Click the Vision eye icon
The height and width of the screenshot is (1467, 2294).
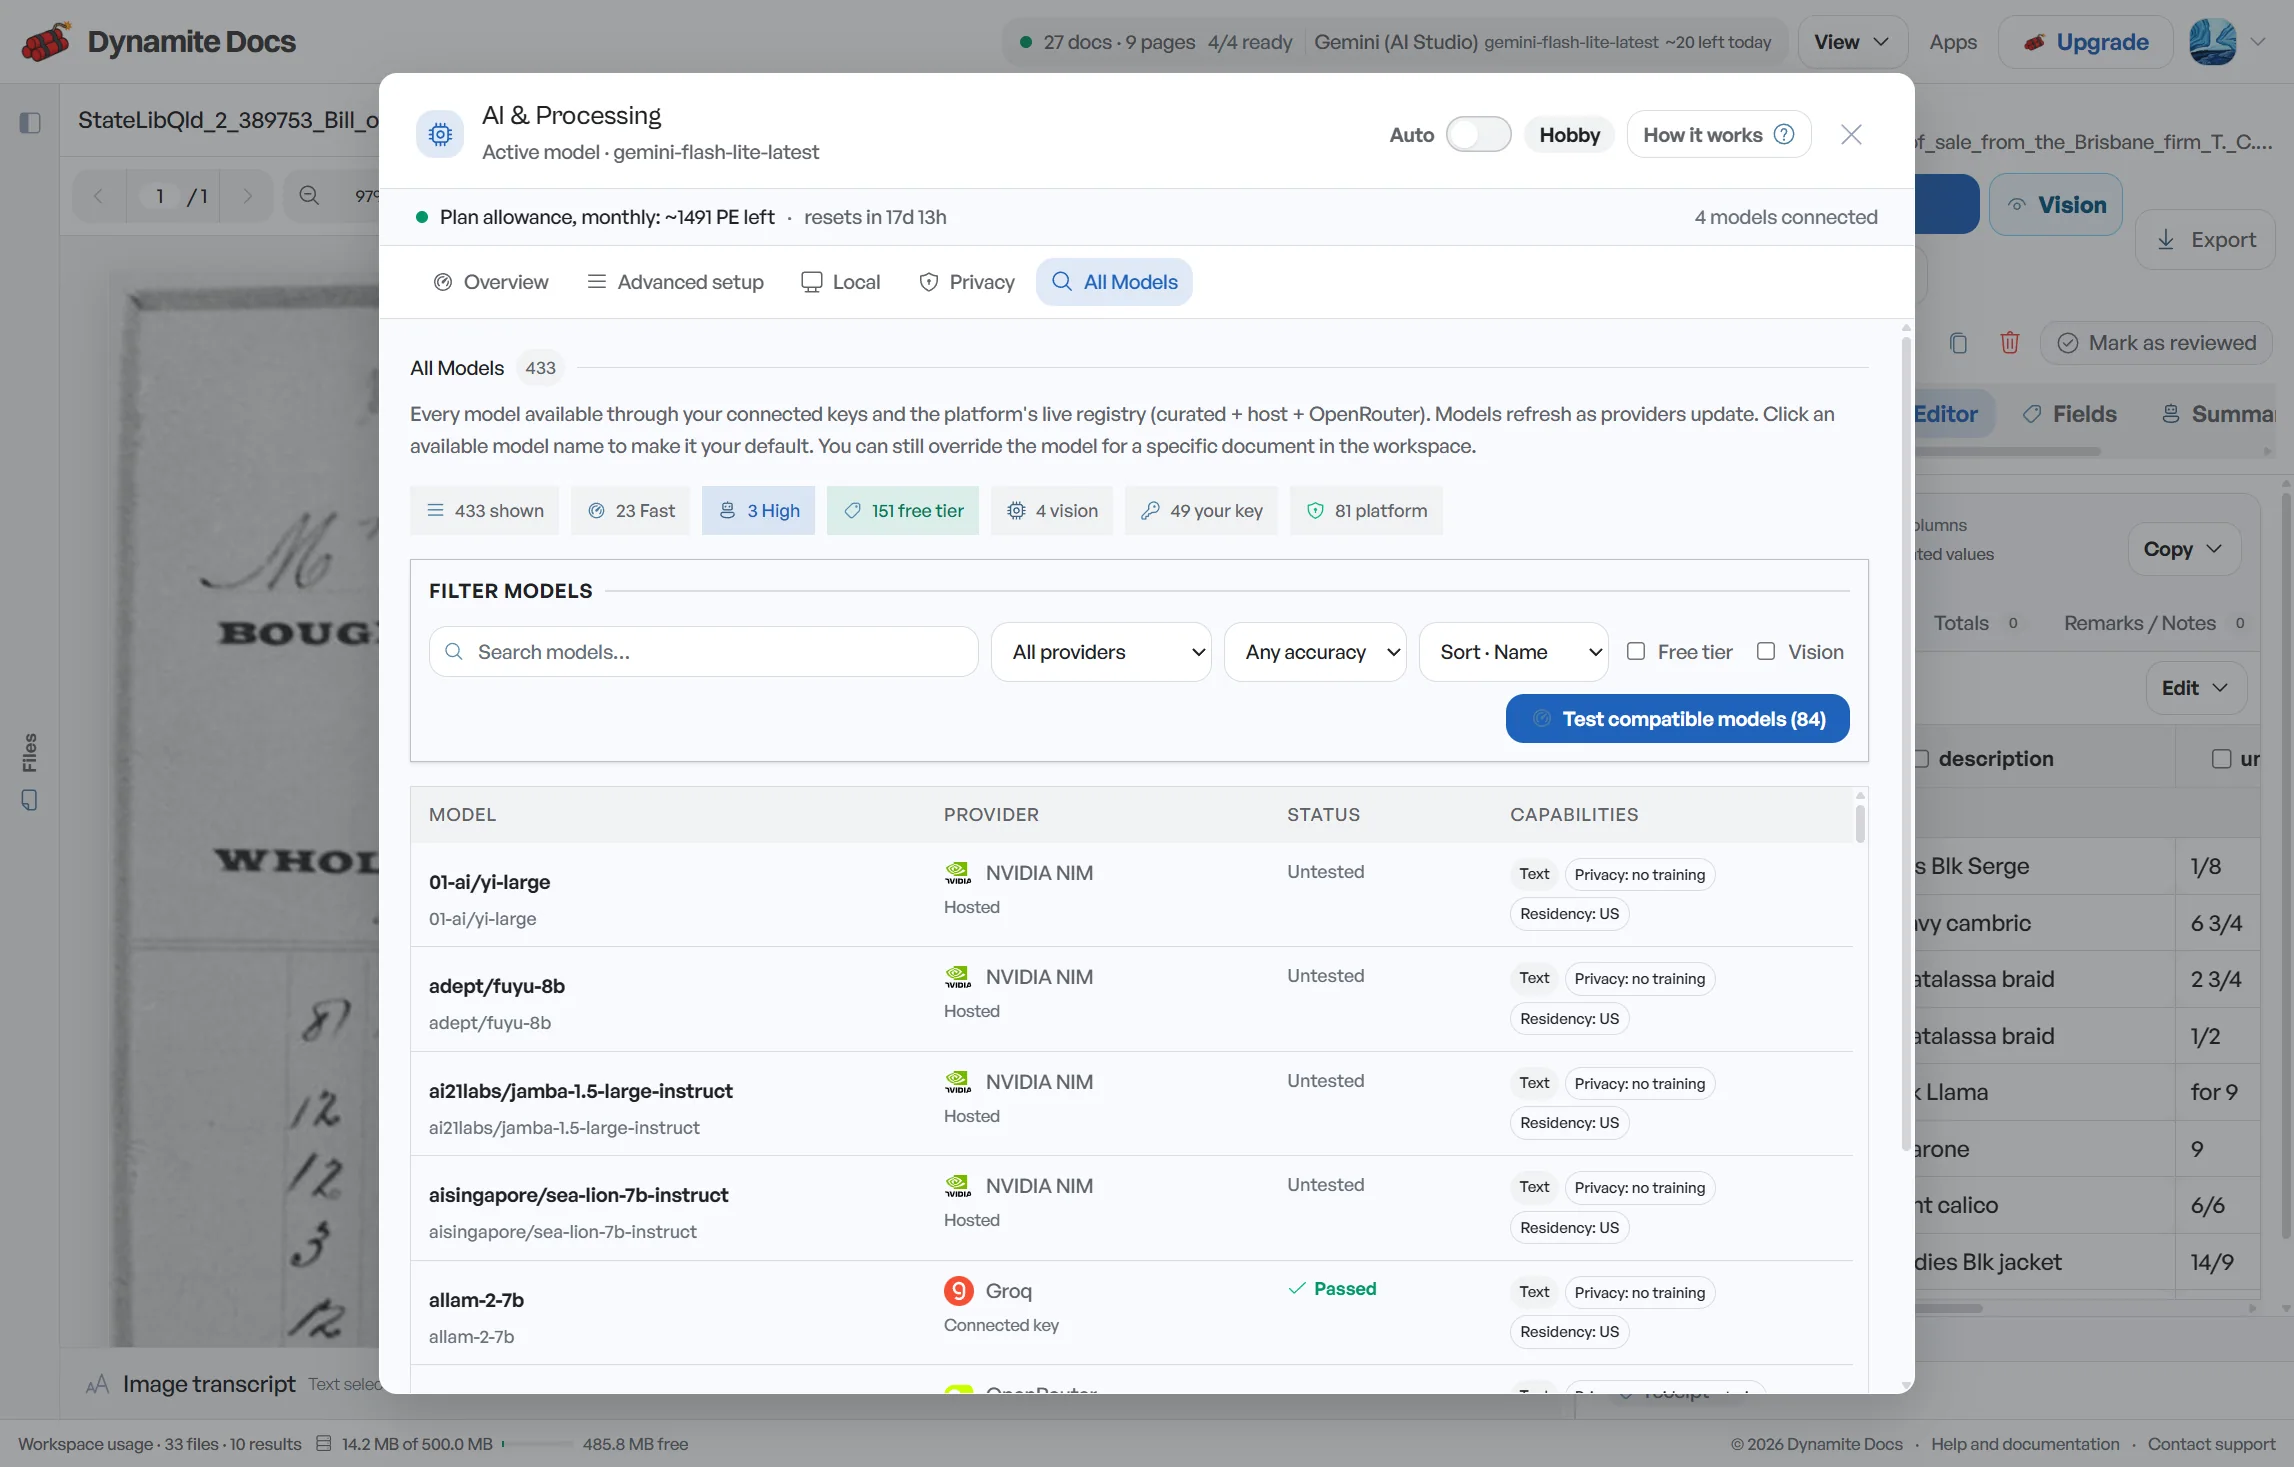2017,205
